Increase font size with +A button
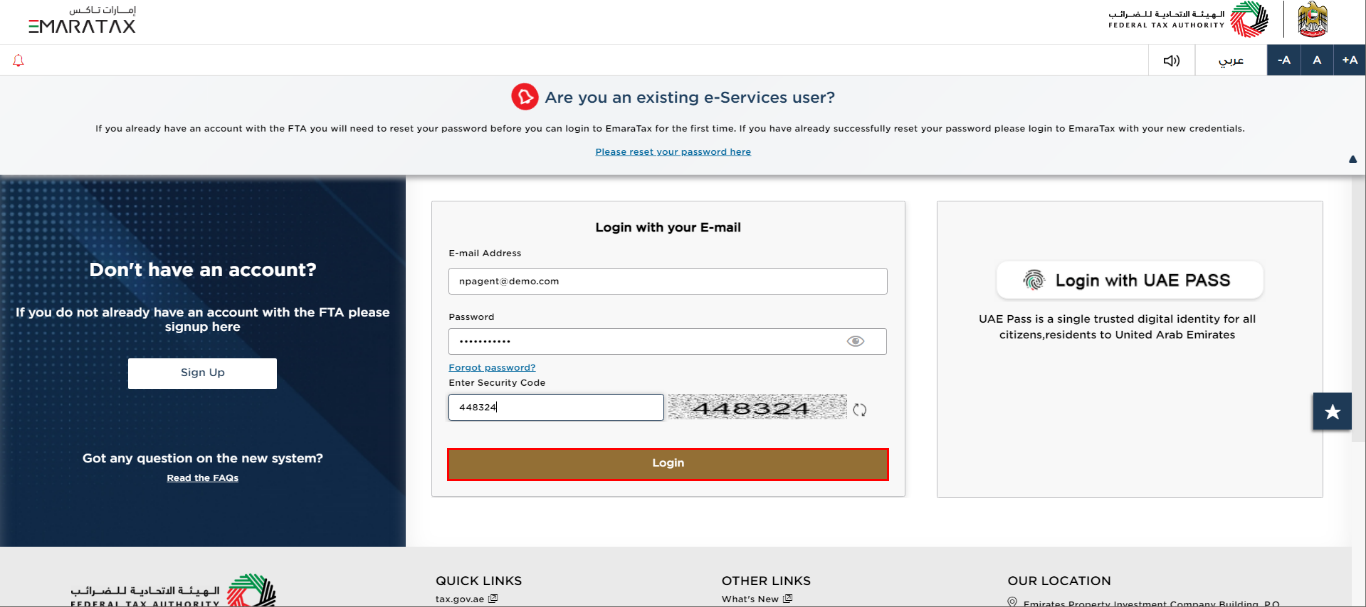 (x=1350, y=60)
